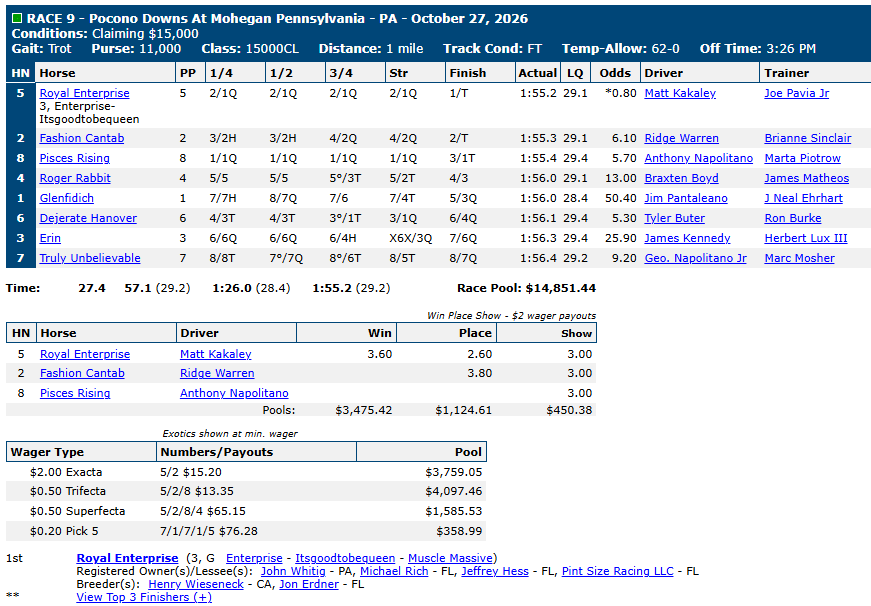Image resolution: width=871 pixels, height=606 pixels.
Task: Select Matt Kakaley in the payouts table
Action: [216, 354]
